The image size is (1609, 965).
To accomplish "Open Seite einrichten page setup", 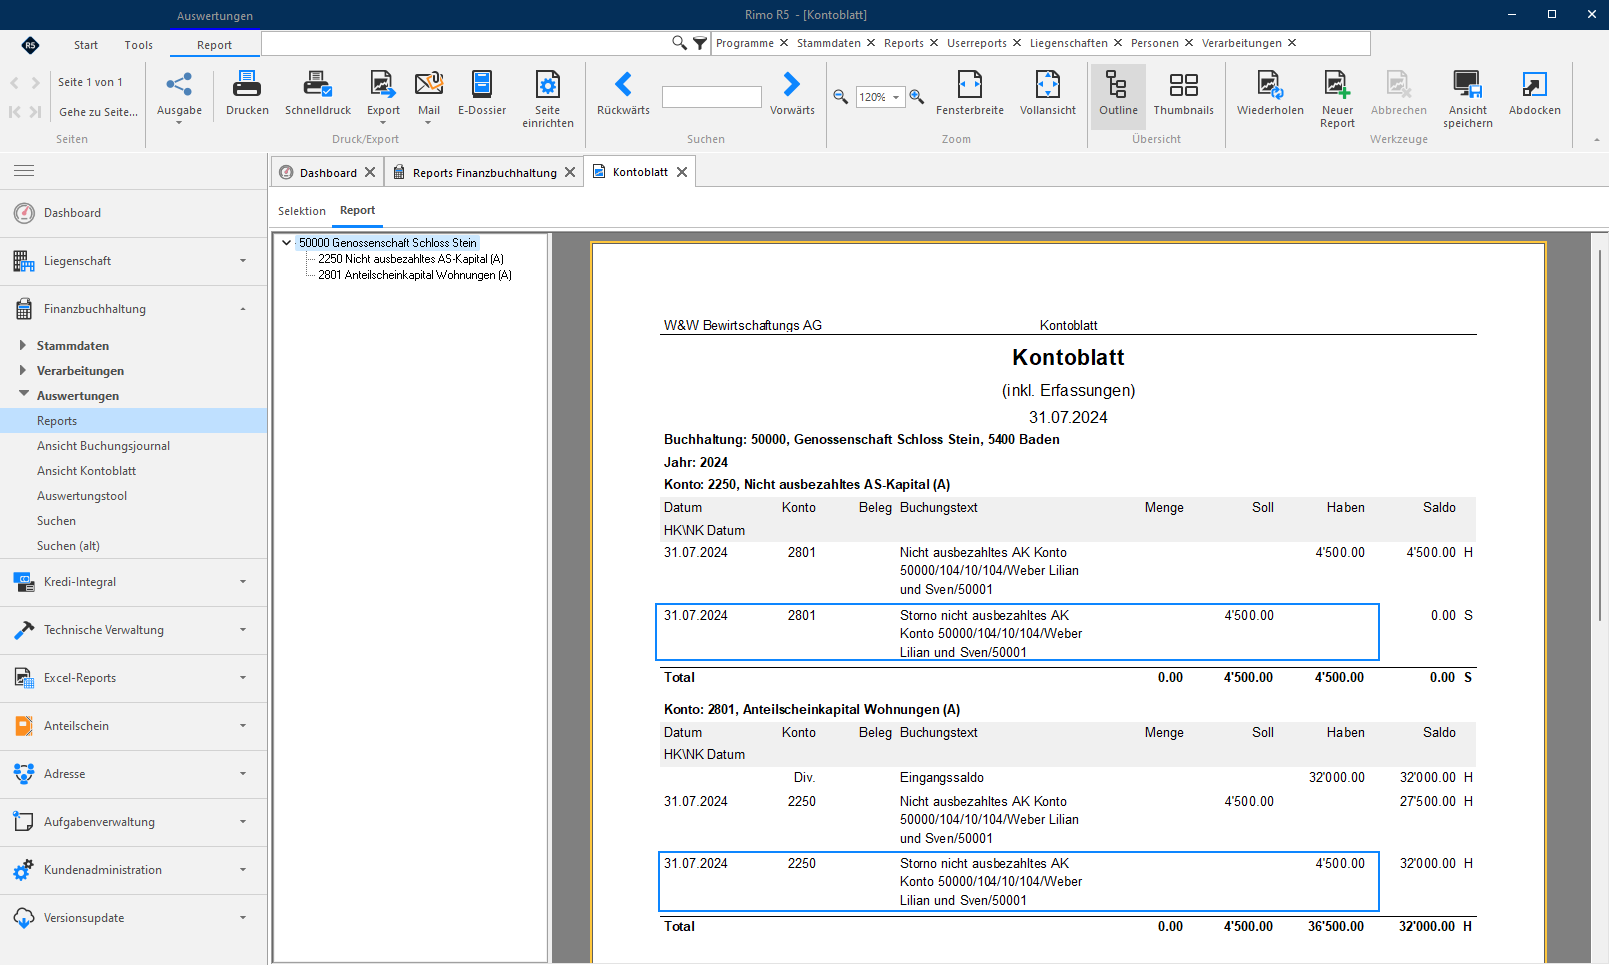I will 548,99.
